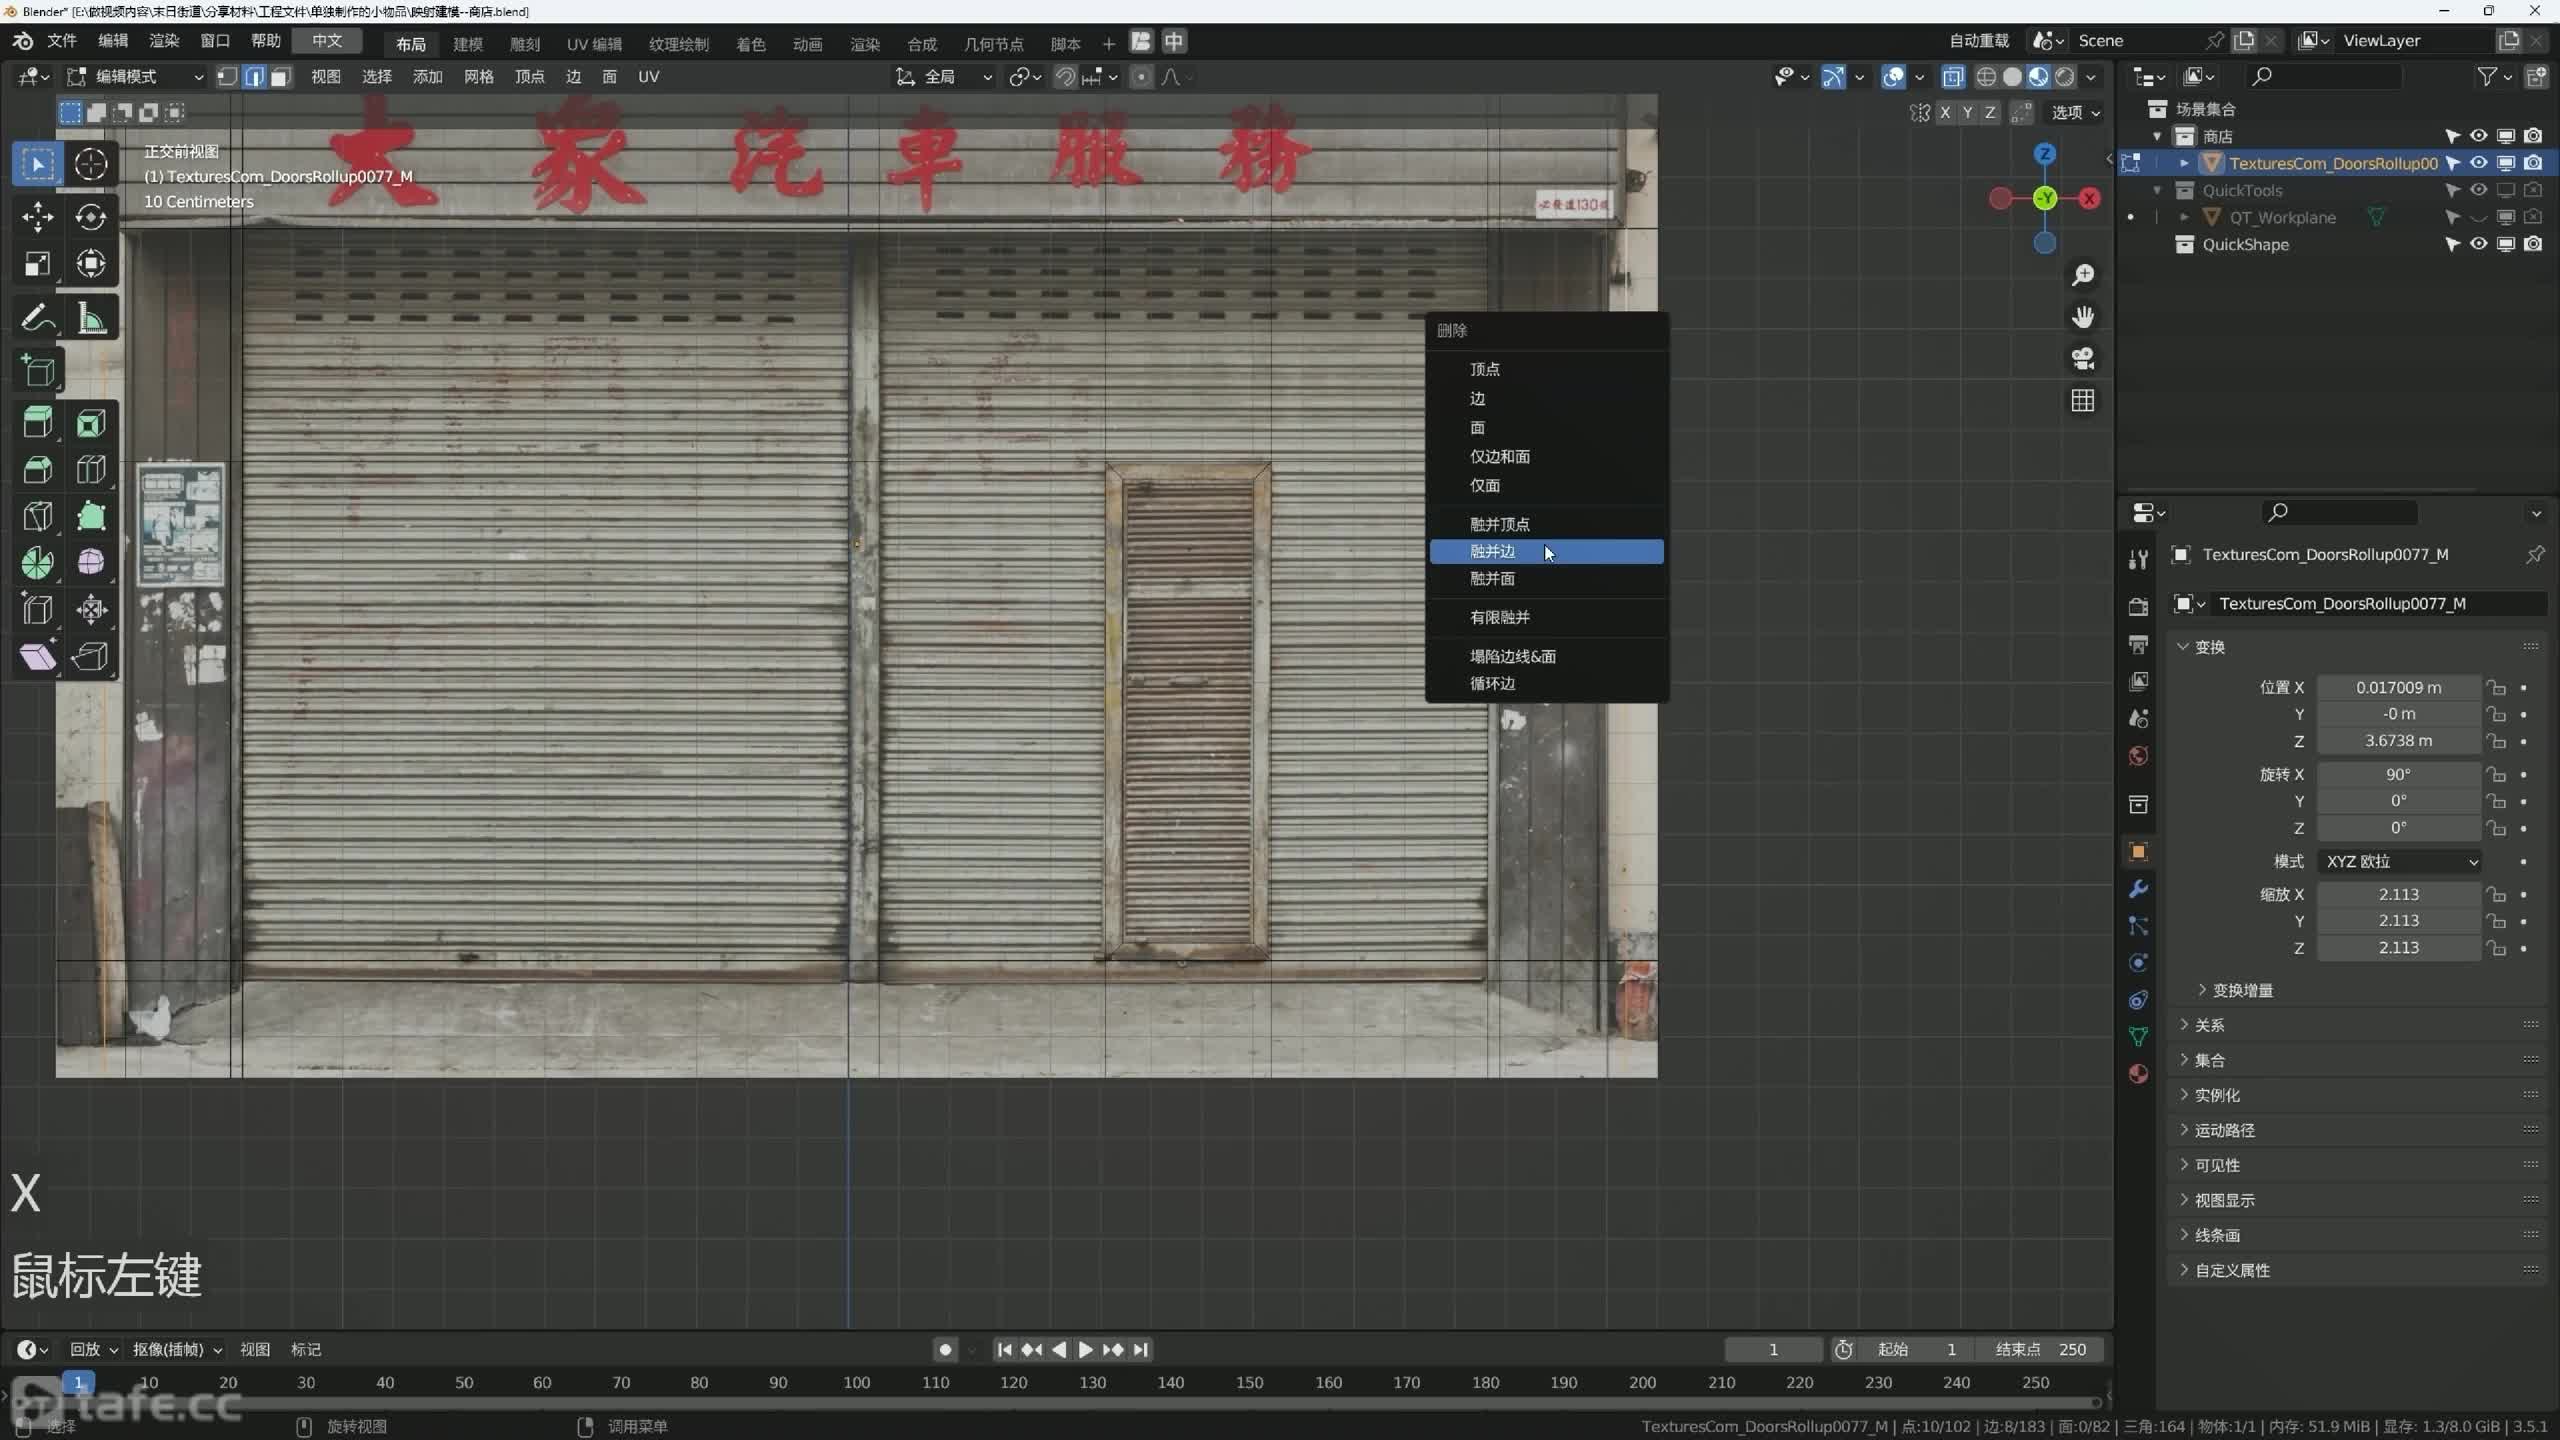Open the 抠像(插帧) timeline menu
Image resolution: width=2560 pixels, height=1440 pixels.
pos(177,1349)
